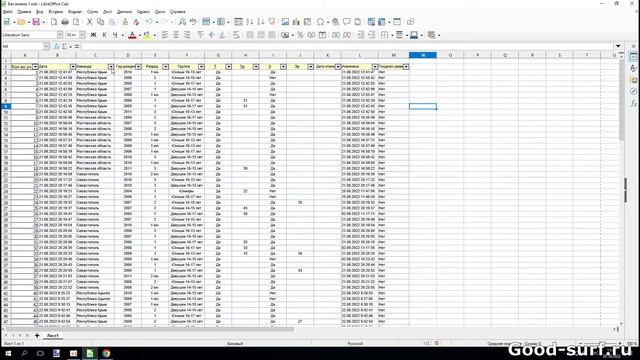Image resolution: width=640 pixels, height=360 pixels.
Task: Clone formatting with the paintbrush icon
Action: point(125,22)
